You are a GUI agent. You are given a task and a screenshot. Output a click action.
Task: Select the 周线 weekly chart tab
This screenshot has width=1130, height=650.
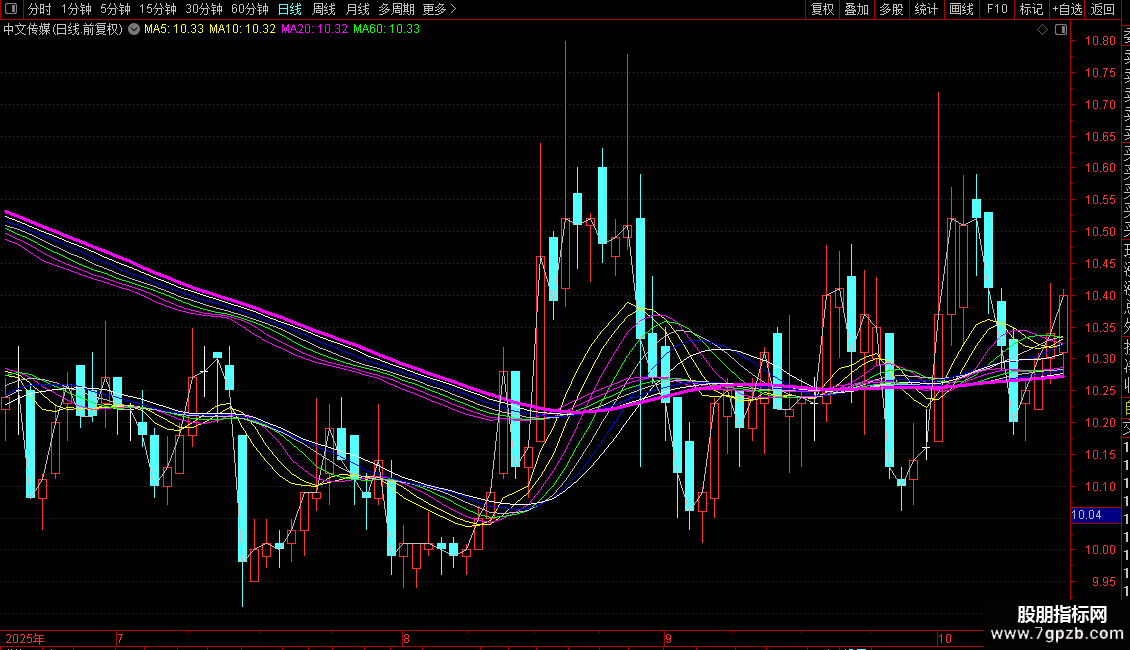click(324, 9)
